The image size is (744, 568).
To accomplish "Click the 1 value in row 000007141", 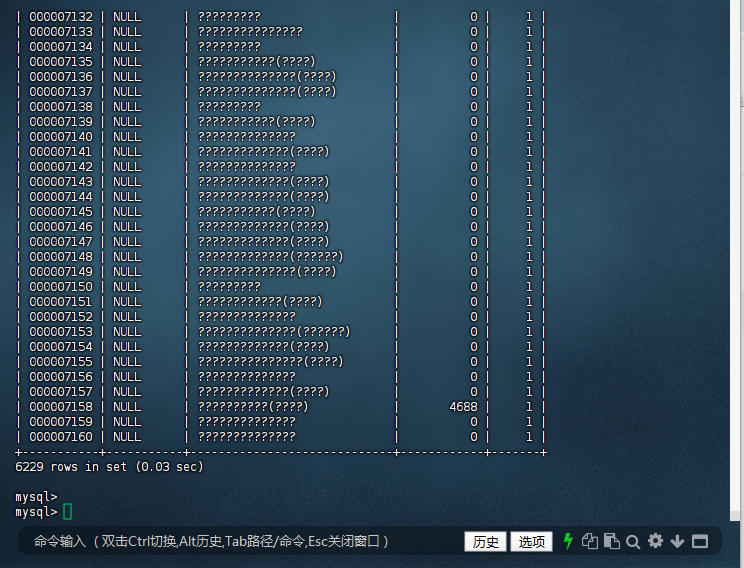I will click(x=529, y=152).
